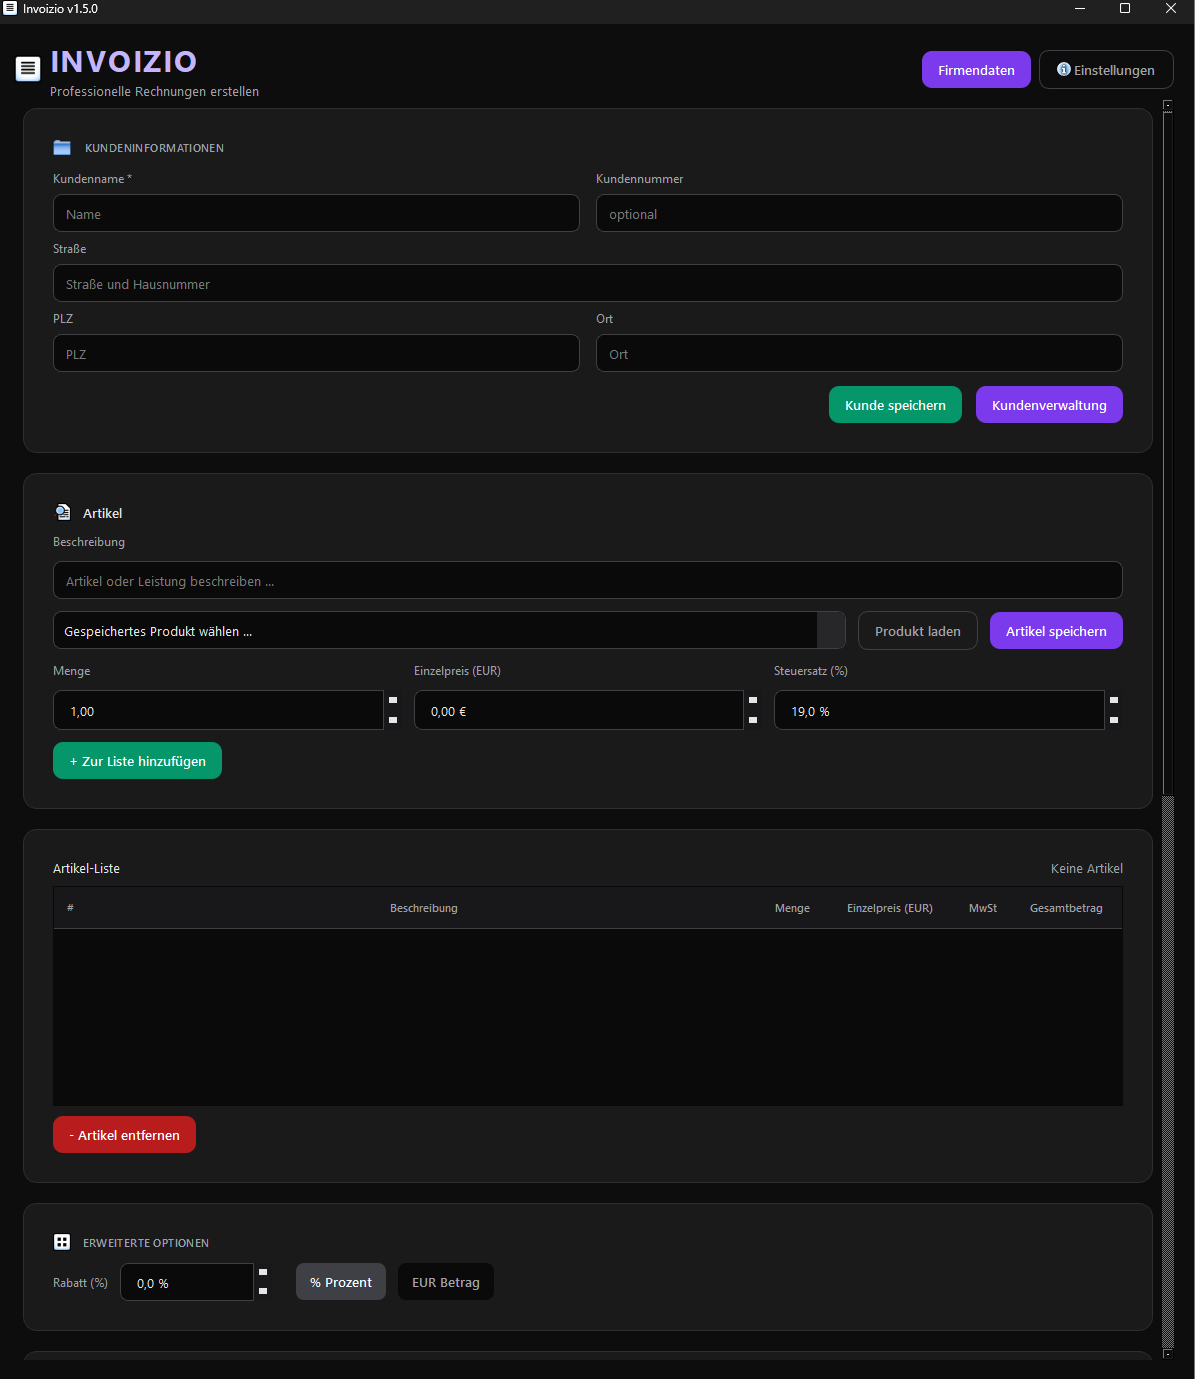Click the # column header
This screenshot has height=1379, width=1195.
70,908
